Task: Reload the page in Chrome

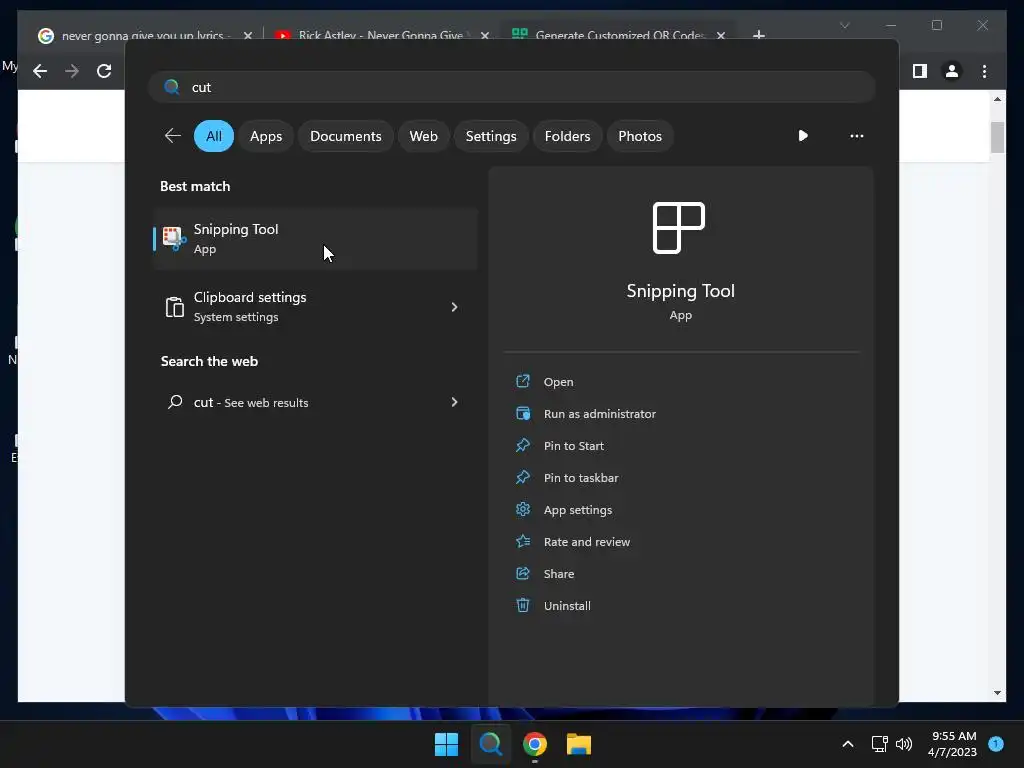Action: click(x=104, y=71)
